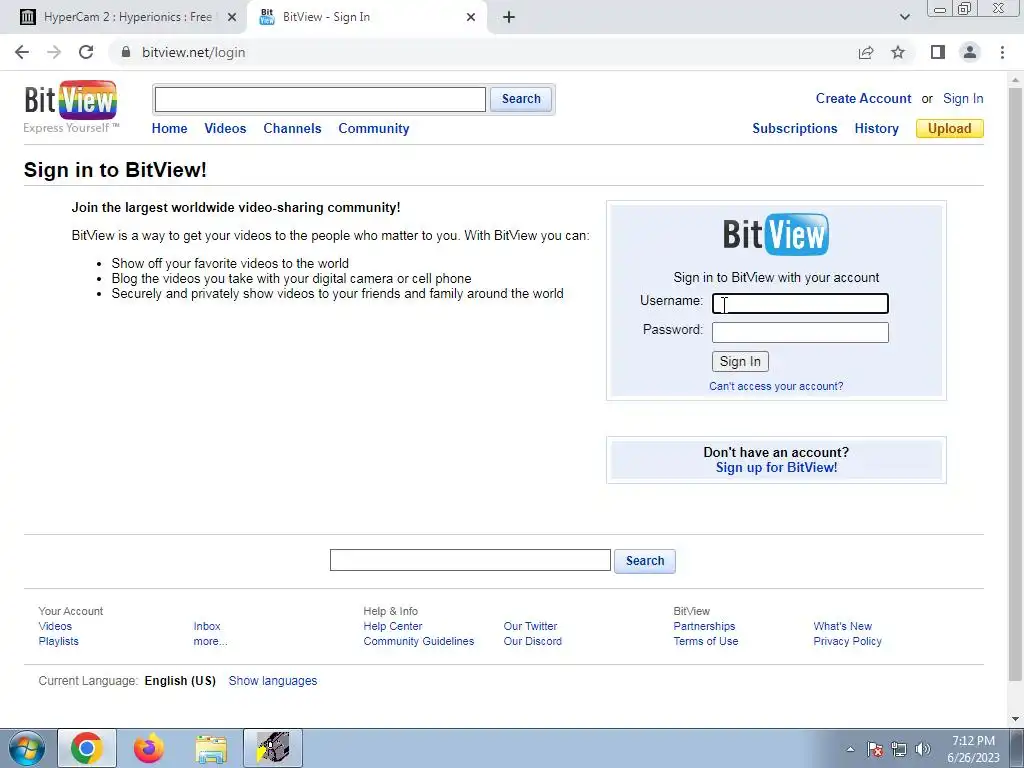Open Our Discord link

[532, 641]
